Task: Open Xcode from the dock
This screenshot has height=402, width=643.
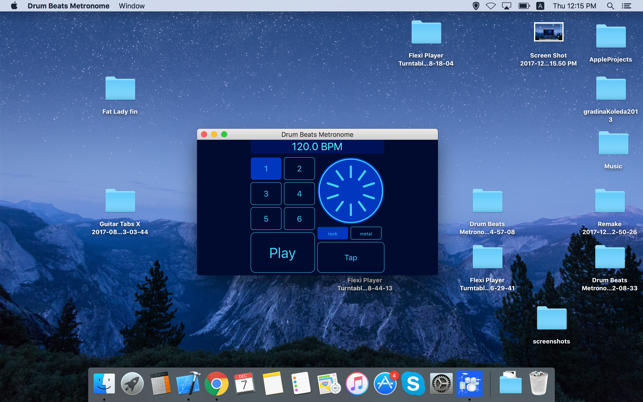Action: coord(188,383)
